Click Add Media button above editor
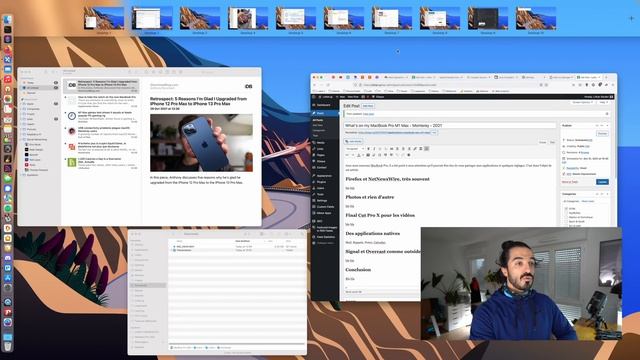 click(x=353, y=141)
